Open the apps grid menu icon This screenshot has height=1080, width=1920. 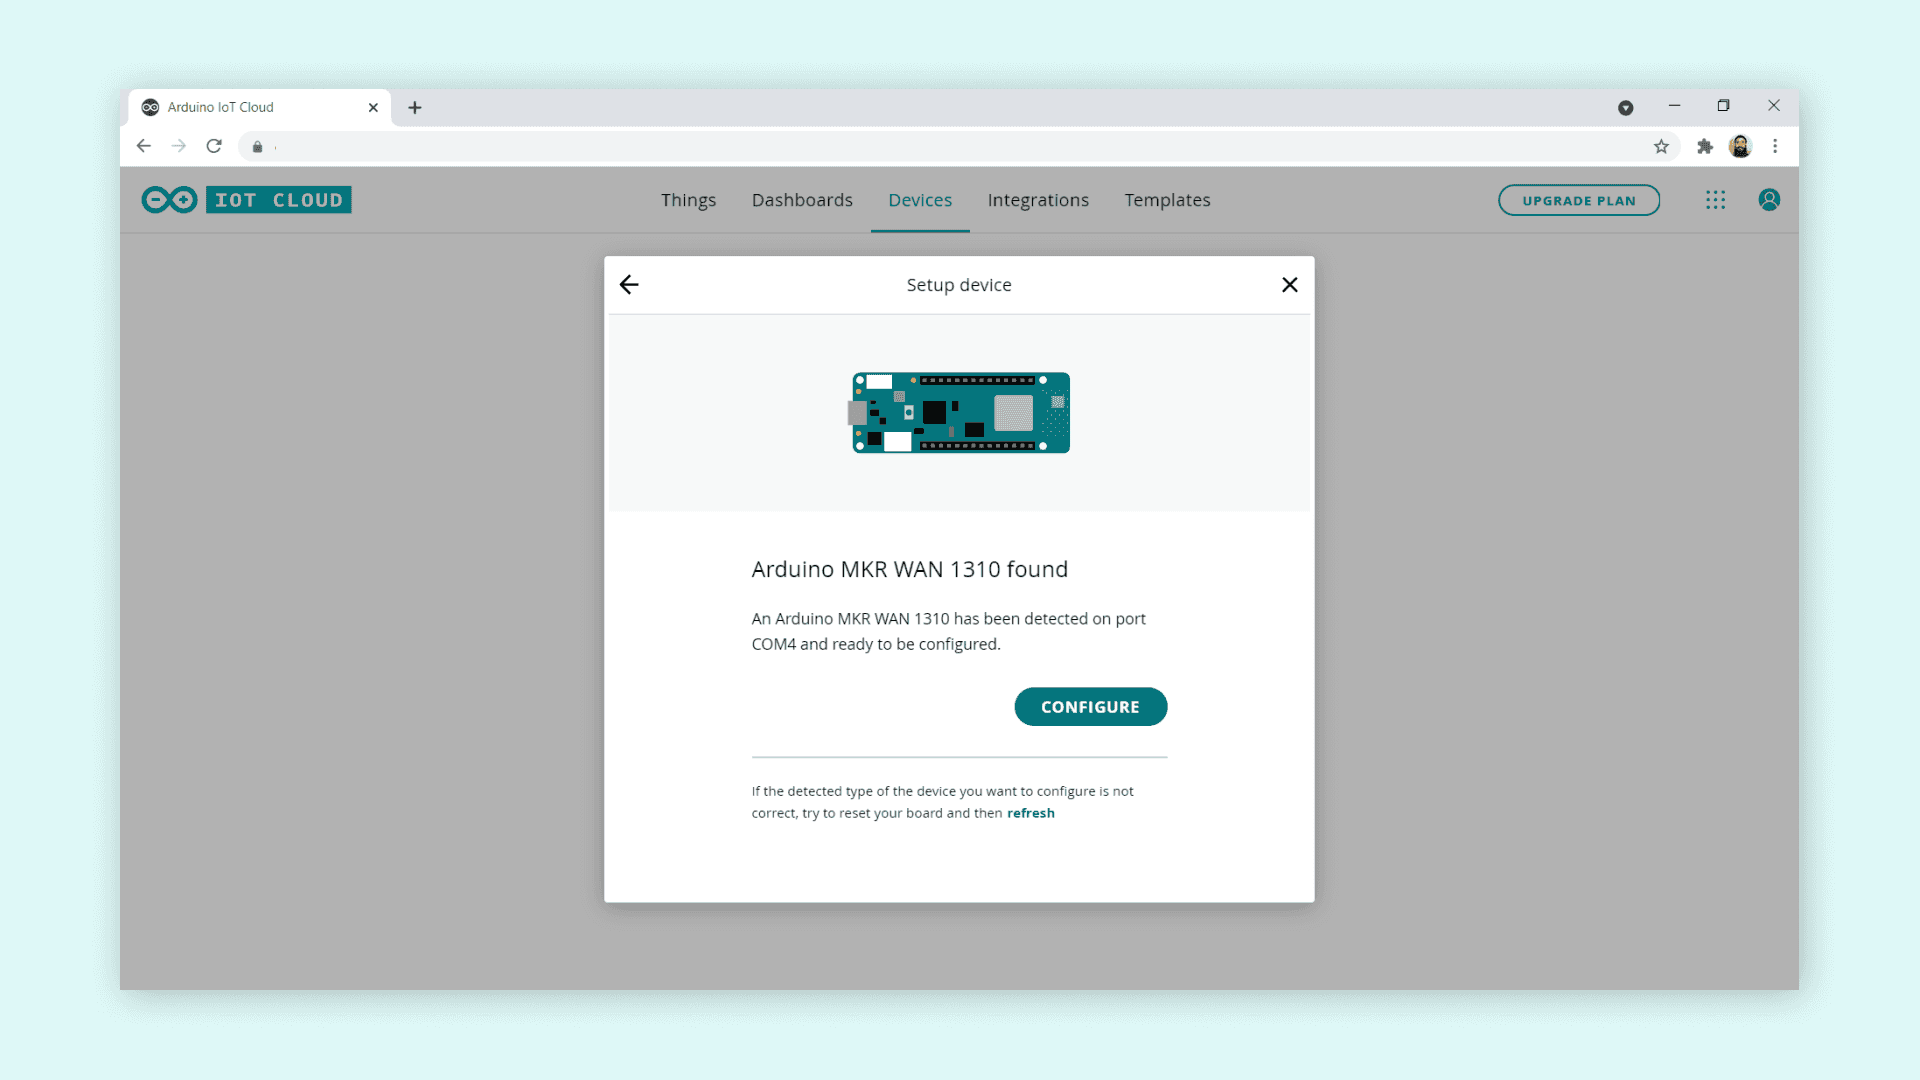coord(1715,200)
